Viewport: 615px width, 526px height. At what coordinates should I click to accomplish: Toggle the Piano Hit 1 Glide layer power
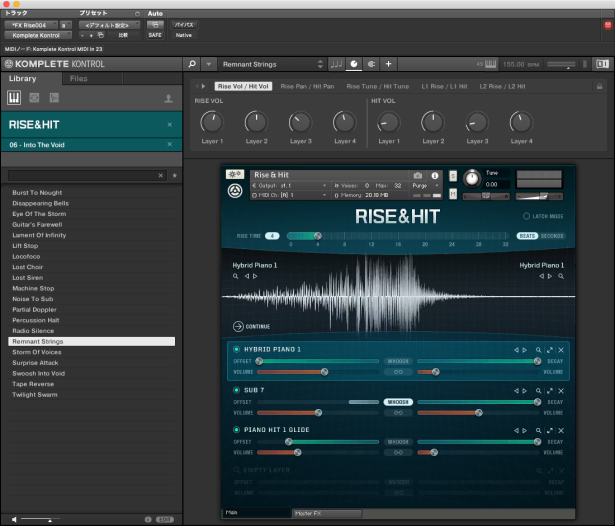[237, 429]
